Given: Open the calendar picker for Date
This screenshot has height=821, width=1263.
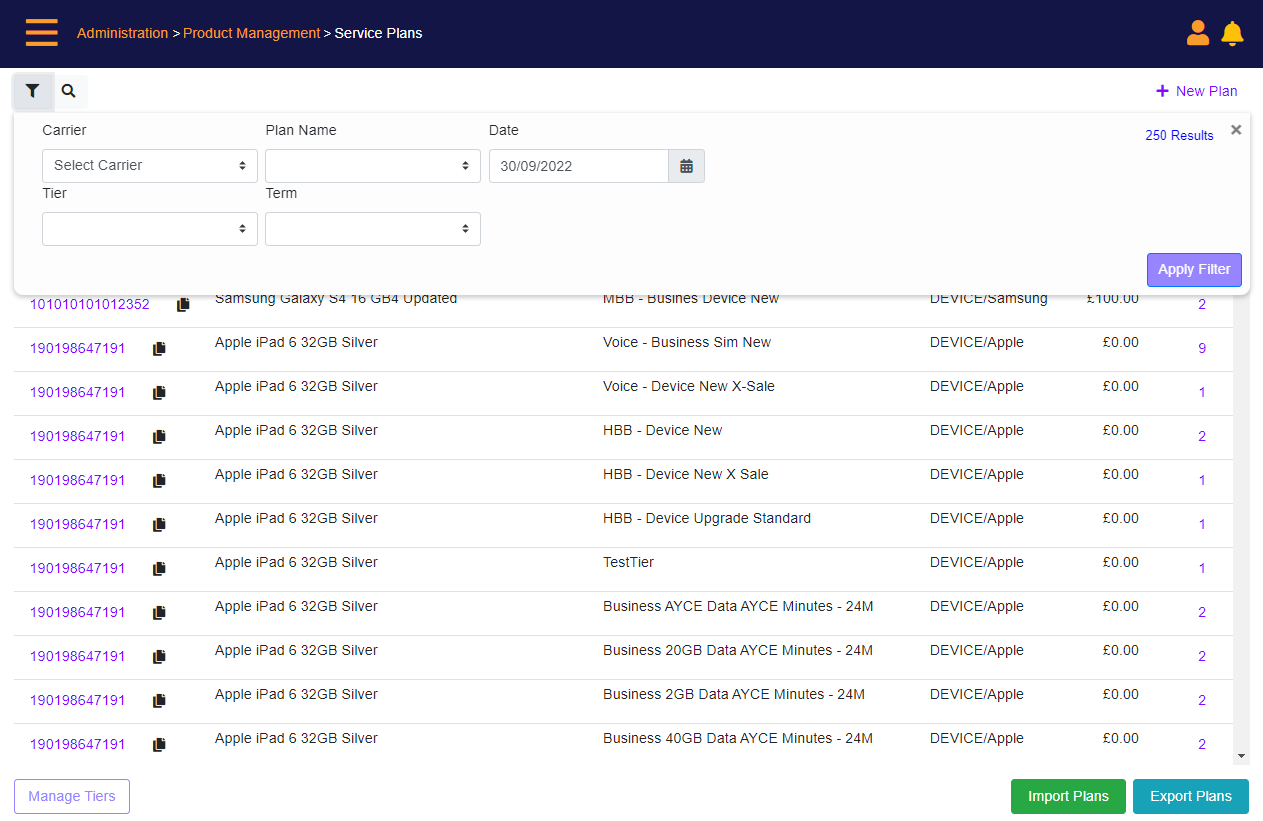Looking at the screenshot, I should click(686, 166).
